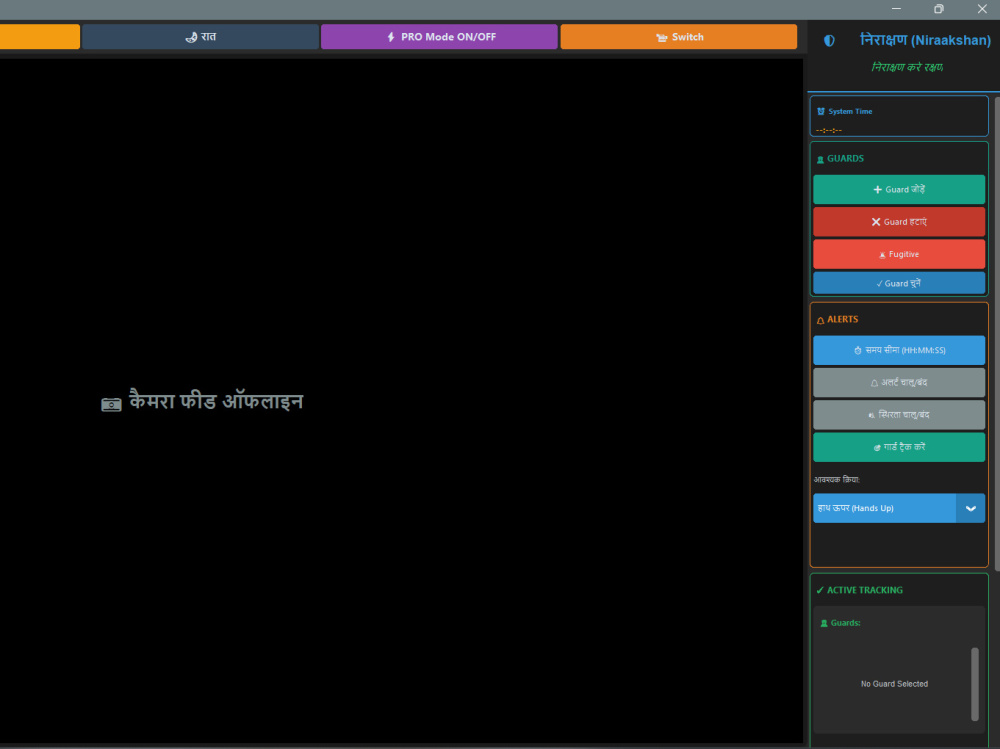This screenshot has height=749, width=1000.
Task: Click the ACTIVE TRACKING checkmark icon
Action: pyautogui.click(x=820, y=590)
